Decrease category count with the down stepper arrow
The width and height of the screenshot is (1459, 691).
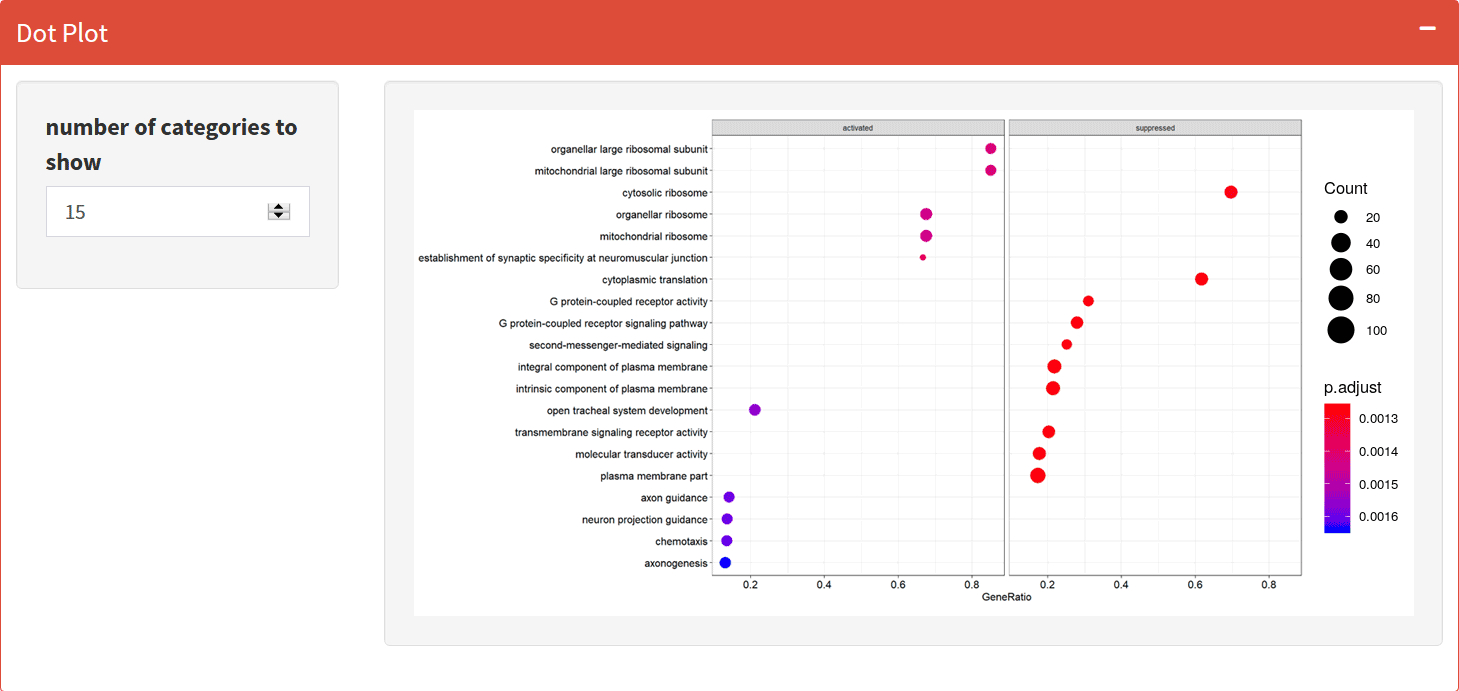279,216
